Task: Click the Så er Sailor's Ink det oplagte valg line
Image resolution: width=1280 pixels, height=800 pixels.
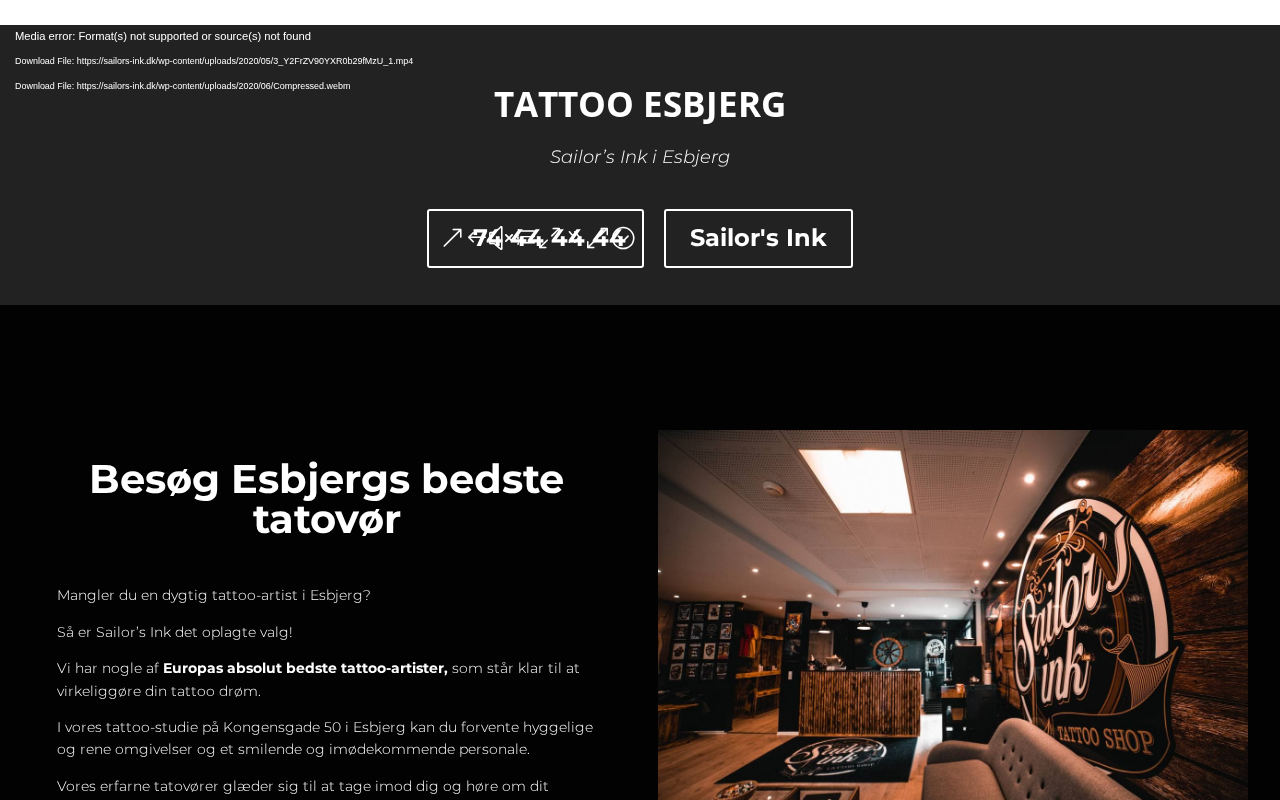Action: click(x=175, y=632)
